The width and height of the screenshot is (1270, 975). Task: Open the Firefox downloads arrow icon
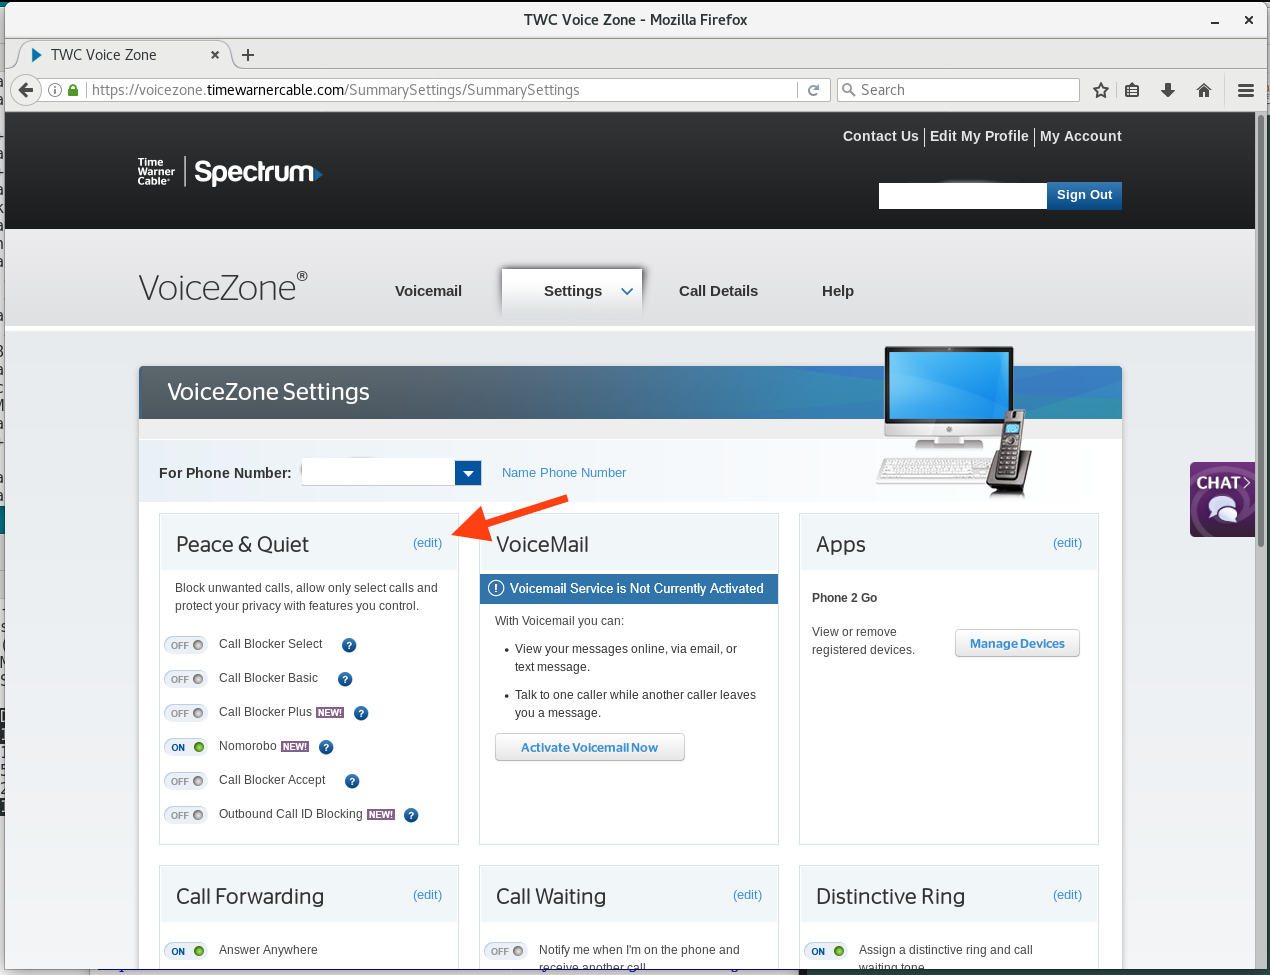tap(1167, 90)
